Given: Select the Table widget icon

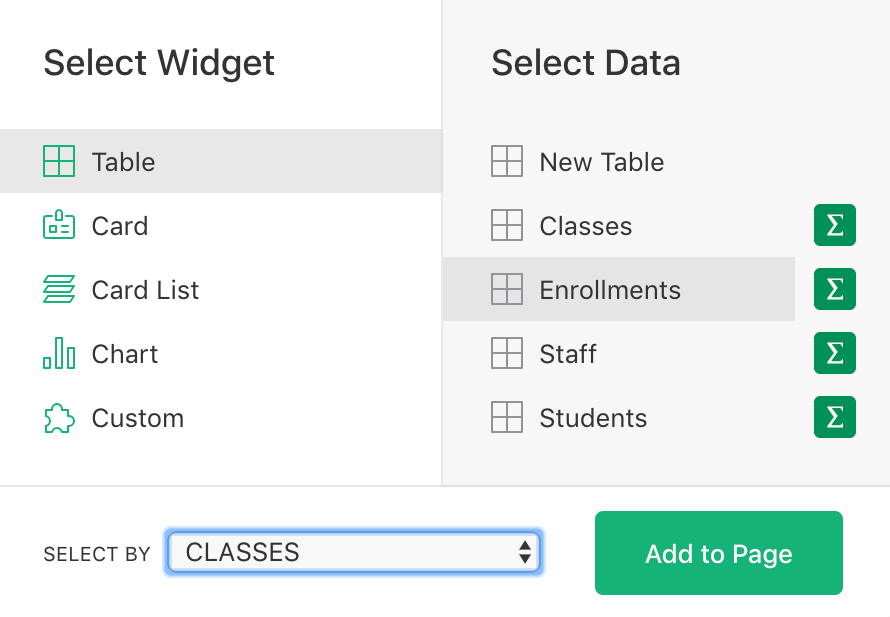Looking at the screenshot, I should pos(59,161).
